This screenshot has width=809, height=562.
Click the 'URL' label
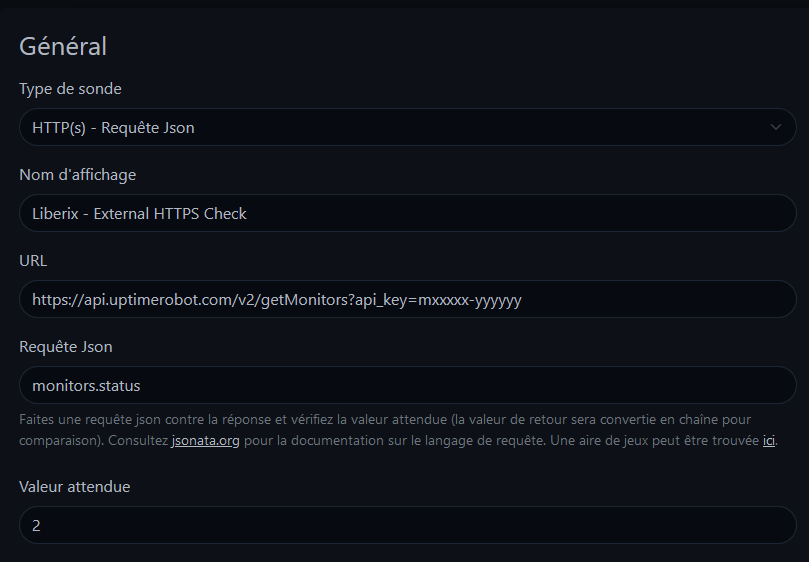(33, 261)
